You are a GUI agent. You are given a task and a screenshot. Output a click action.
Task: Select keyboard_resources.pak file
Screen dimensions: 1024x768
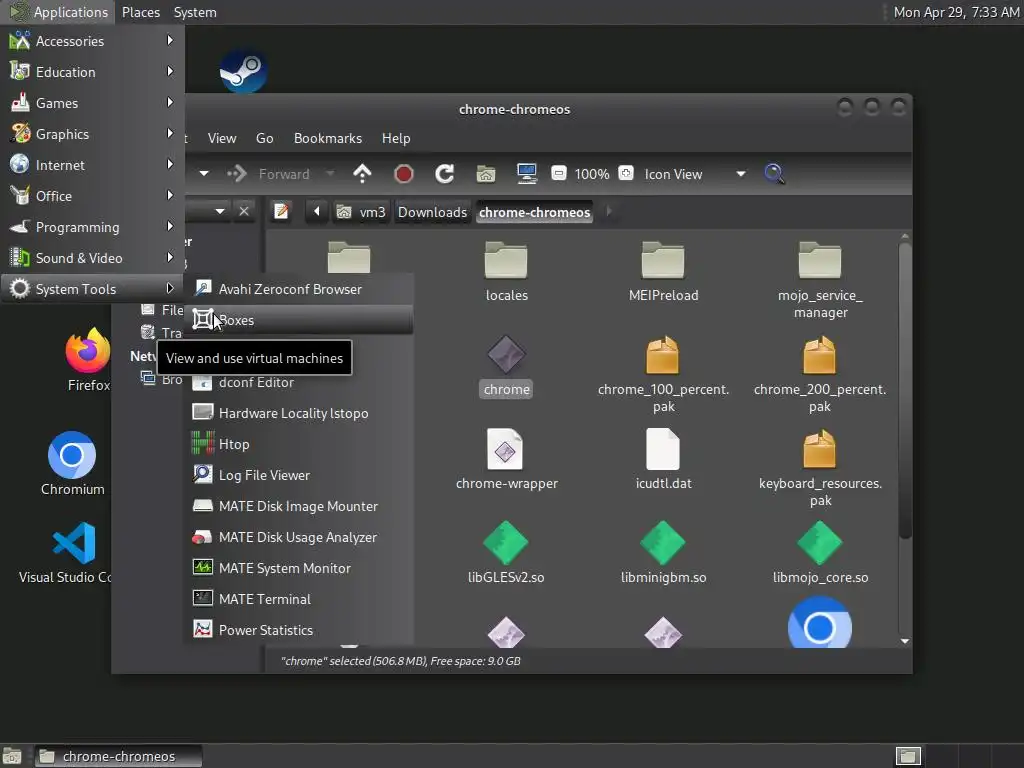[820, 468]
